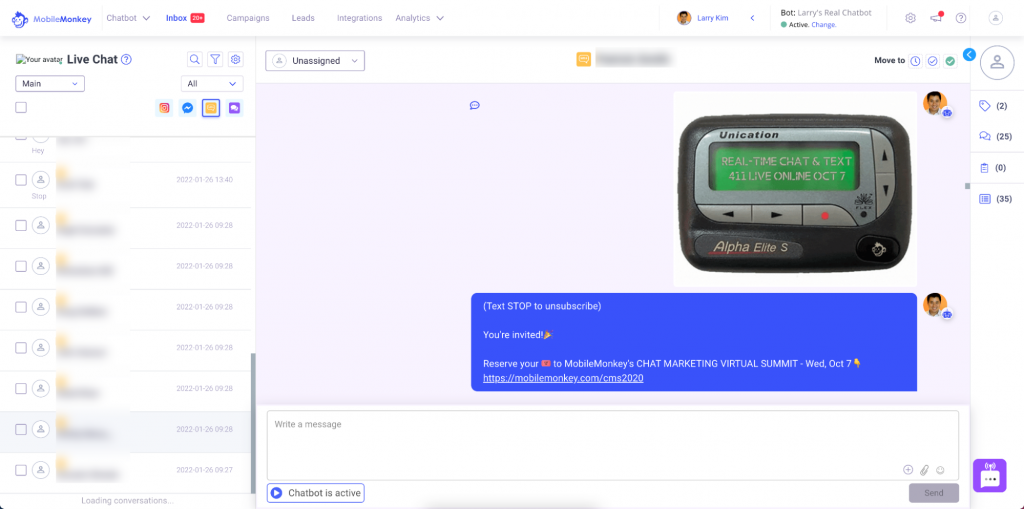
Task: Click the Live Chat help question mark
Action: pos(127,59)
